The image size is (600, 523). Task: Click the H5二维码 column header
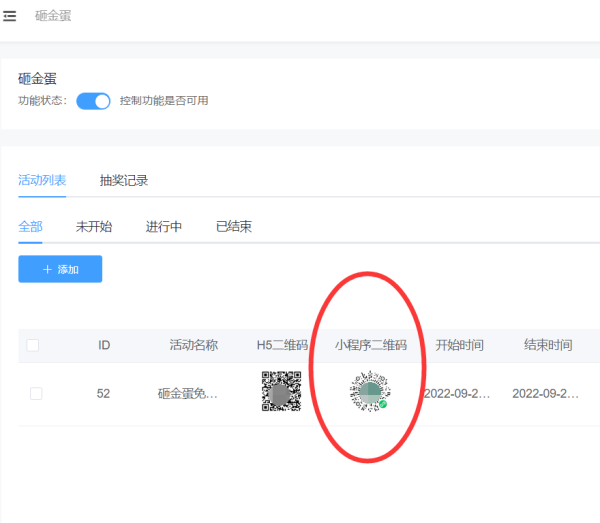[282, 345]
